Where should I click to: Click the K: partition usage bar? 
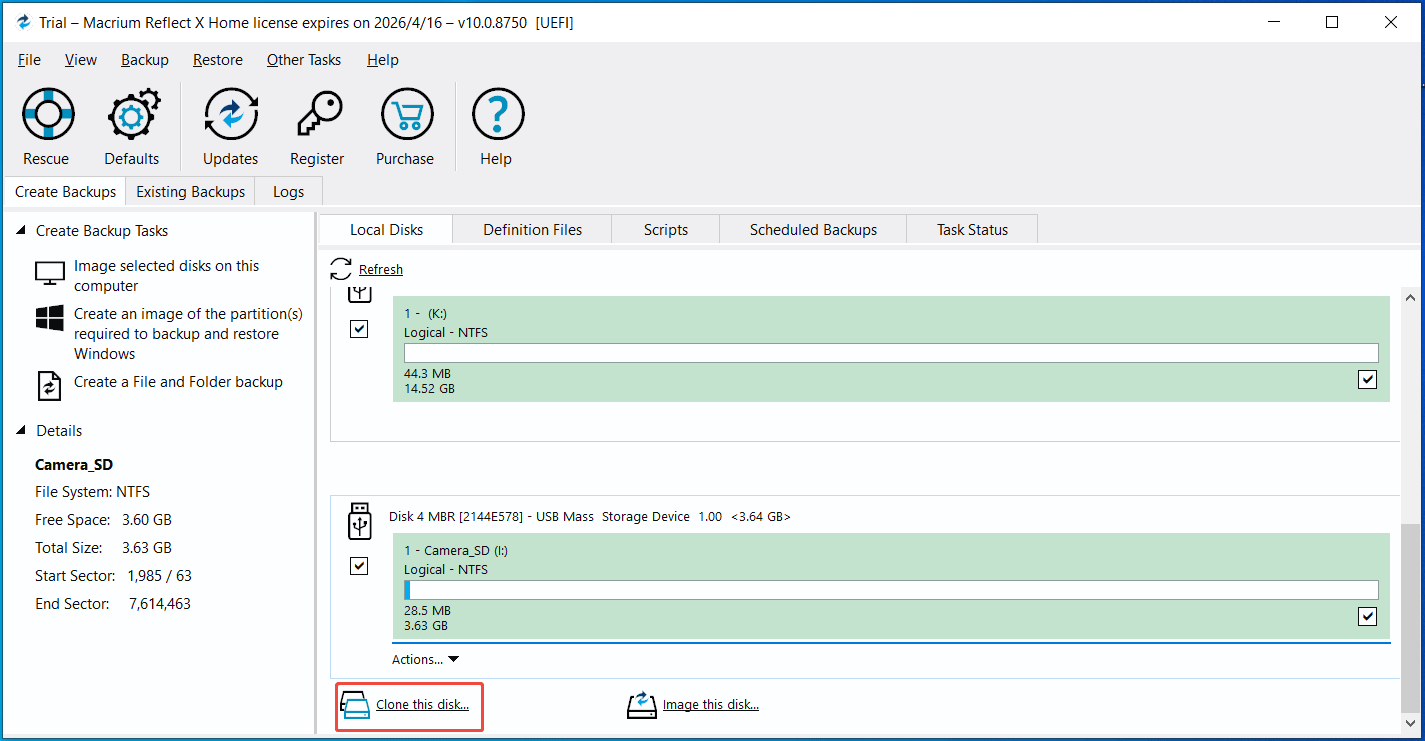click(891, 353)
